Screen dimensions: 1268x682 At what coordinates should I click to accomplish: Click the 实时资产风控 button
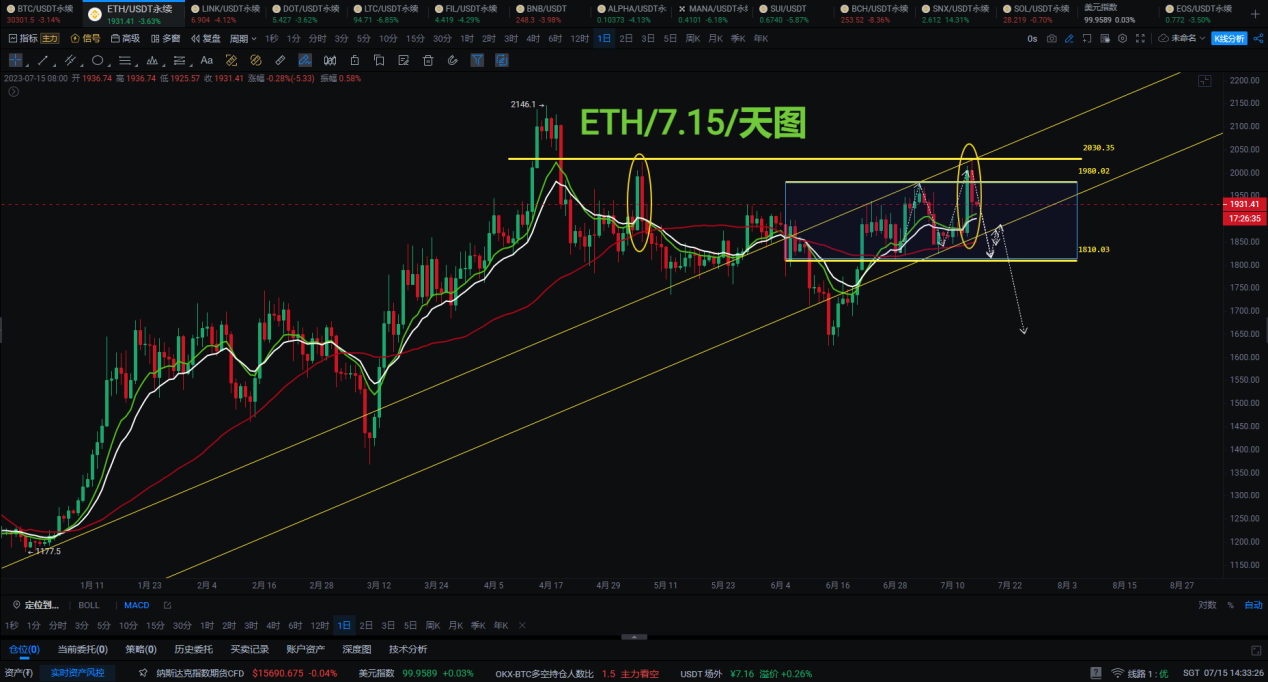78,673
